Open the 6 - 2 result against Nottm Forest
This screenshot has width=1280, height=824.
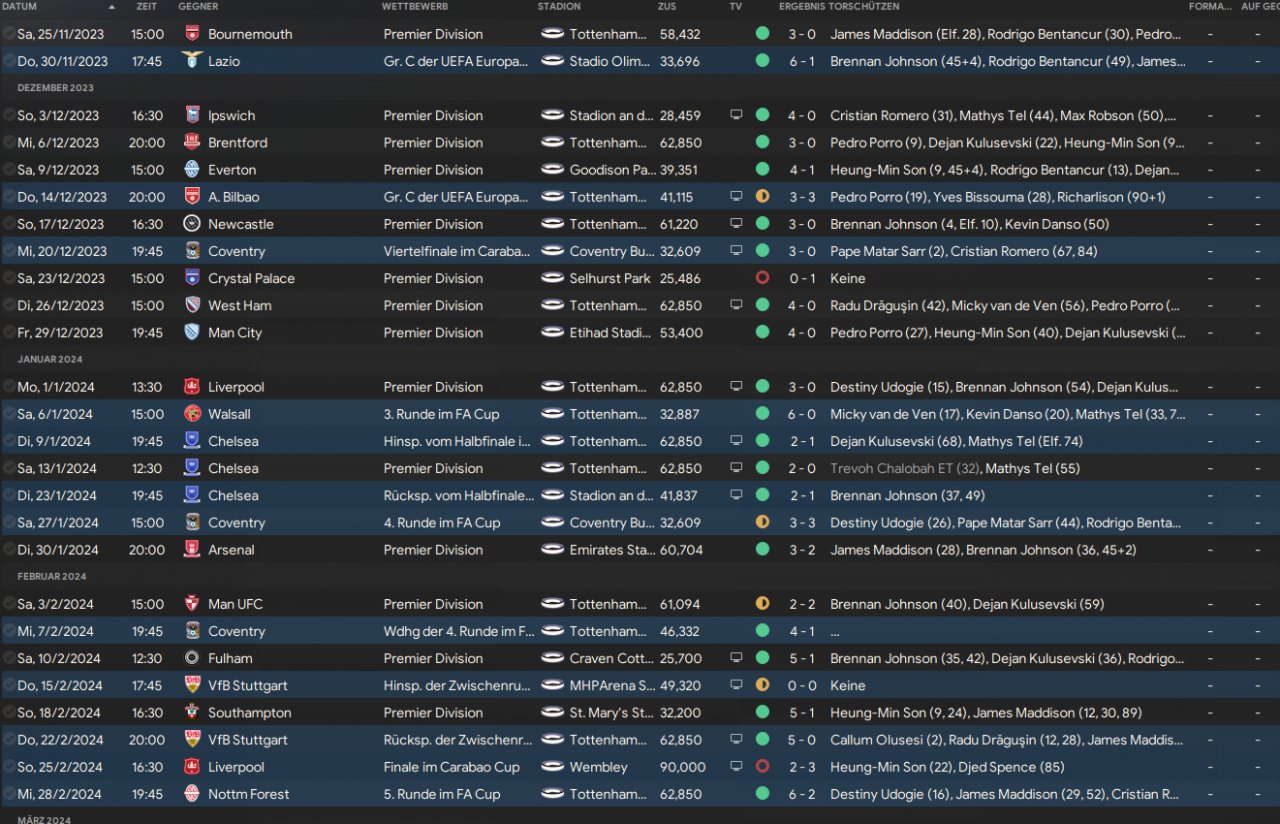[802, 794]
